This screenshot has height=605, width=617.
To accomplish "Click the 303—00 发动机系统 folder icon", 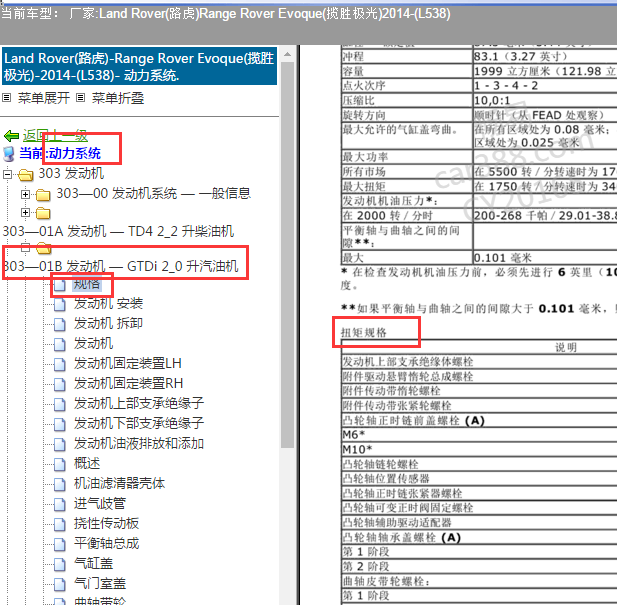I will coord(43,194).
